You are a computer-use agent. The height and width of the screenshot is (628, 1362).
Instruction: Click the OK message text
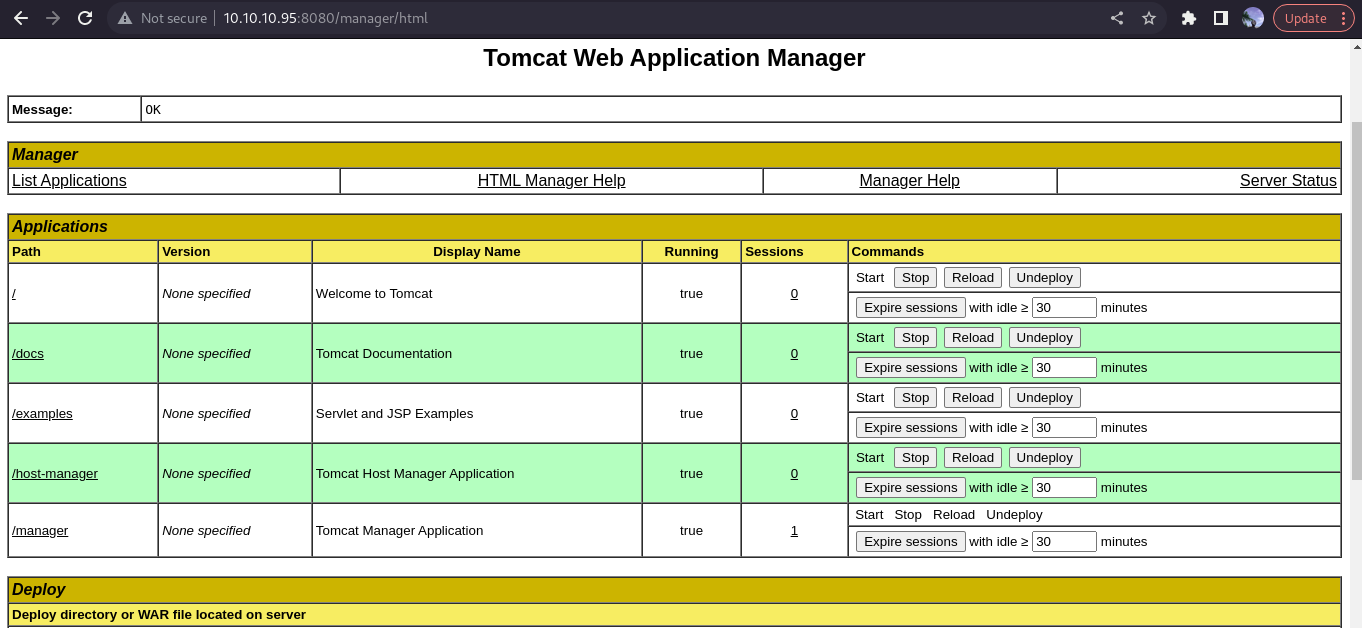coord(153,110)
